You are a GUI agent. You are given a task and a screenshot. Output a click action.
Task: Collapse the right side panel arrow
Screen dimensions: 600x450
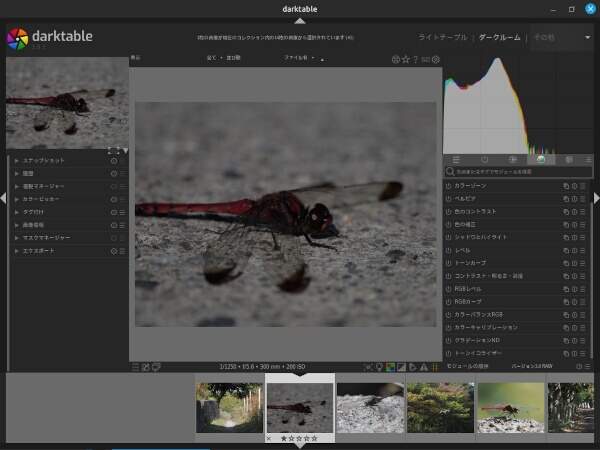pos(595,198)
